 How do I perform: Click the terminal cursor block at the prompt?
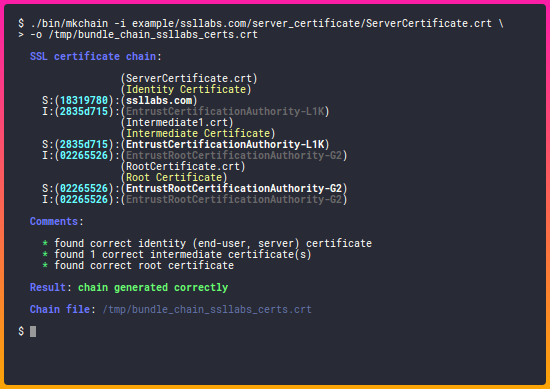(33, 331)
